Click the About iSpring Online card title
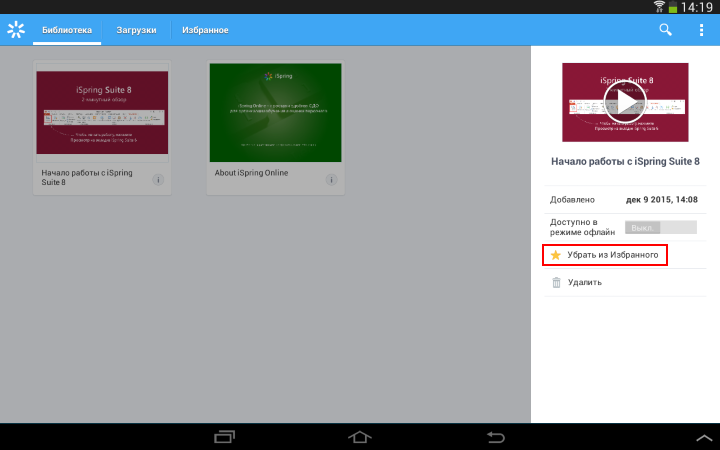Screen dimensions: 720x450 [x=251, y=173]
